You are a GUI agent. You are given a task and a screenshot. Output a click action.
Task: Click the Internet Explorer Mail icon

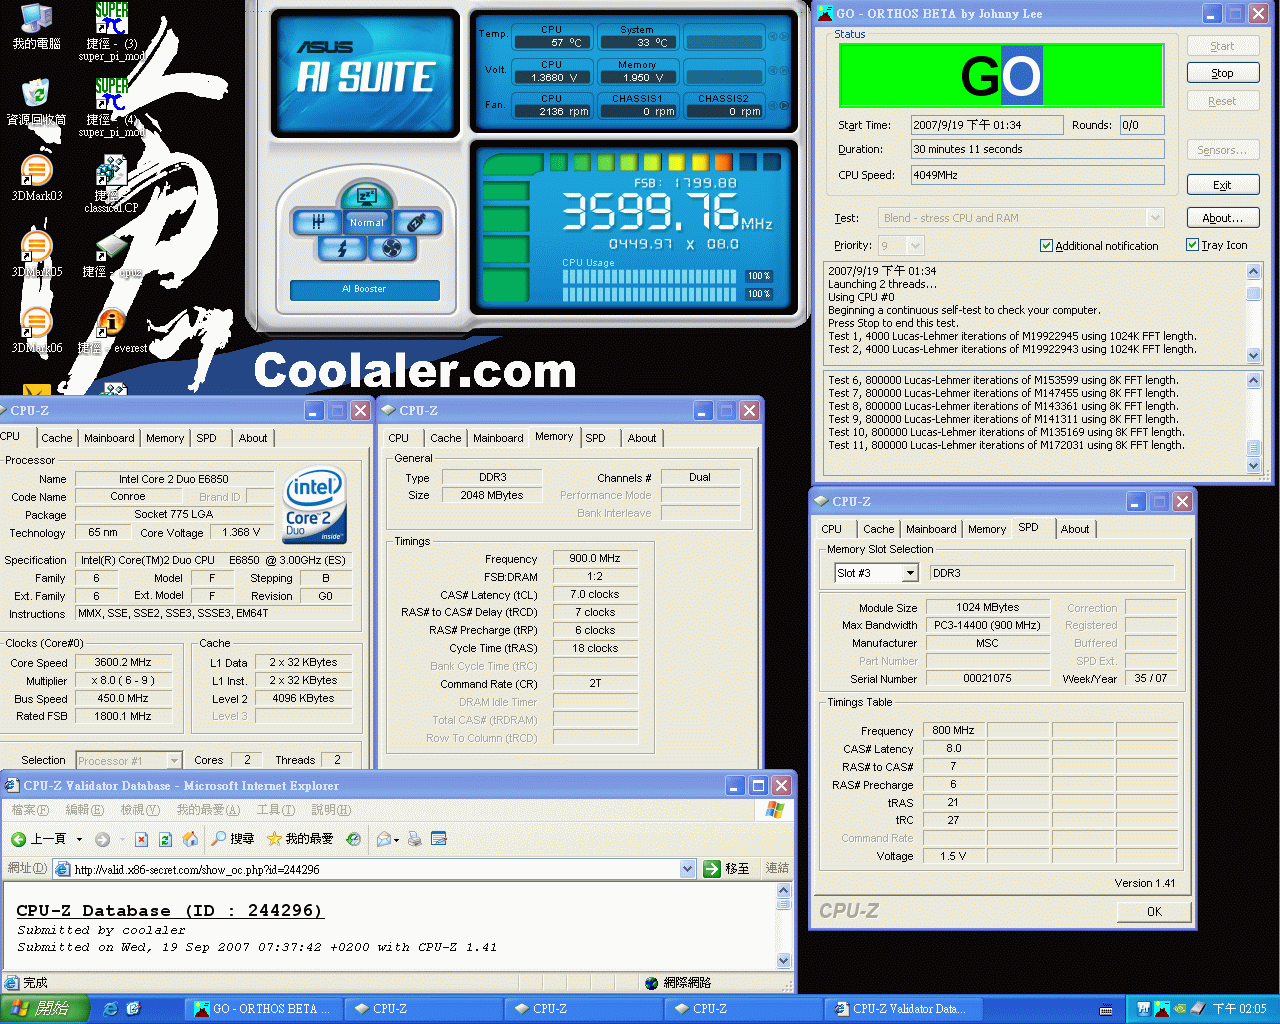383,839
